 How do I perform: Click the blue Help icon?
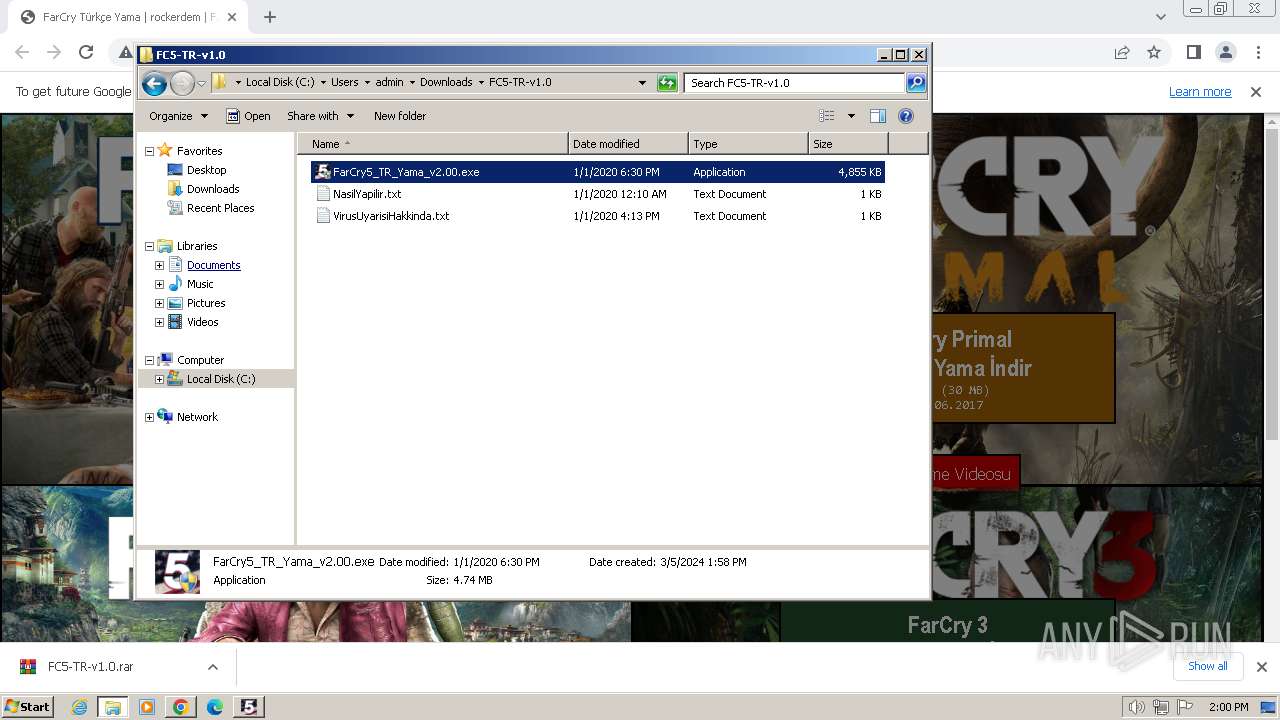click(x=906, y=116)
